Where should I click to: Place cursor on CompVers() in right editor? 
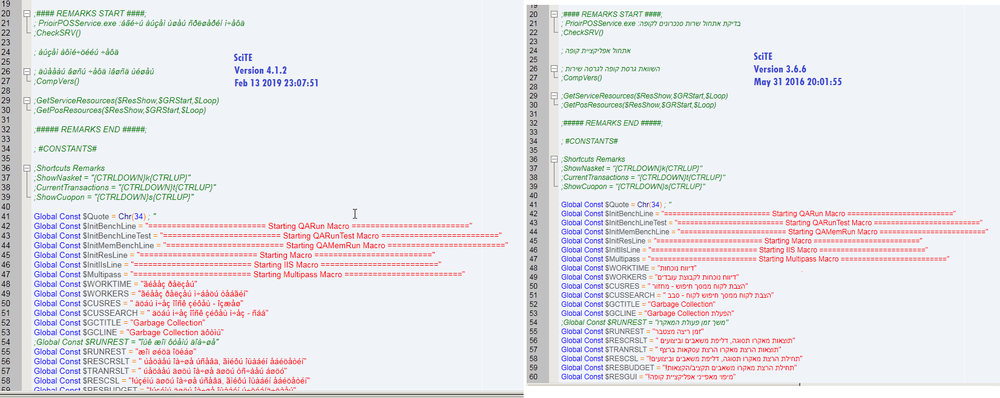[581, 77]
